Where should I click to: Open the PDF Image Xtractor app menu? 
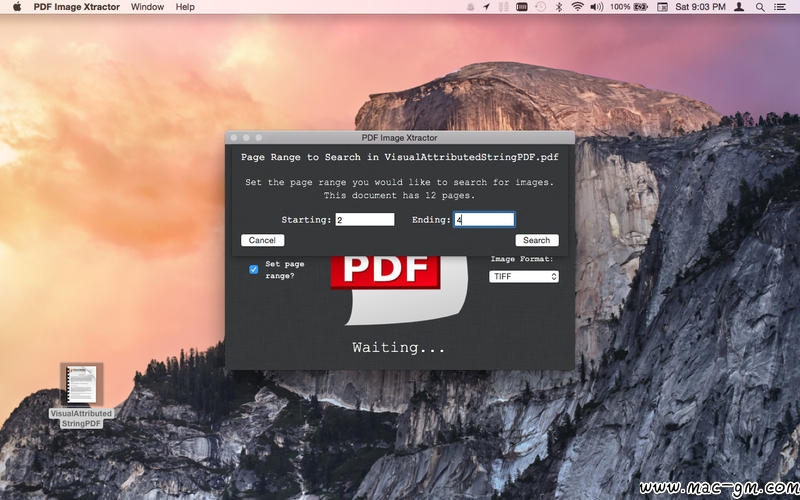pyautogui.click(x=77, y=7)
